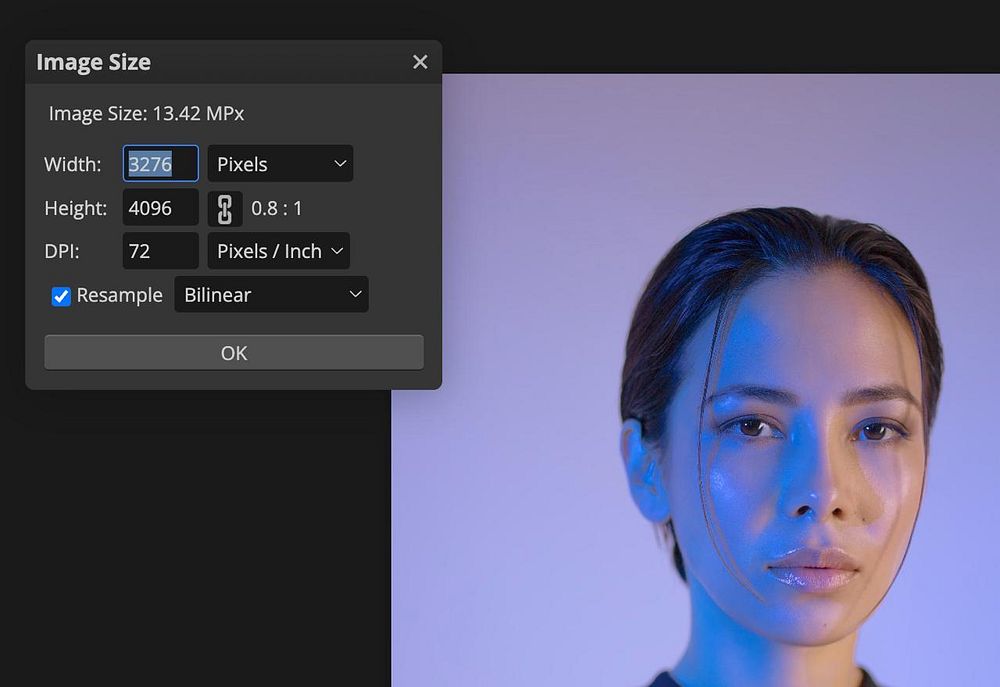The height and width of the screenshot is (687, 1000).
Task: Click the '0.8 : 1' ratio text
Action: click(277, 209)
